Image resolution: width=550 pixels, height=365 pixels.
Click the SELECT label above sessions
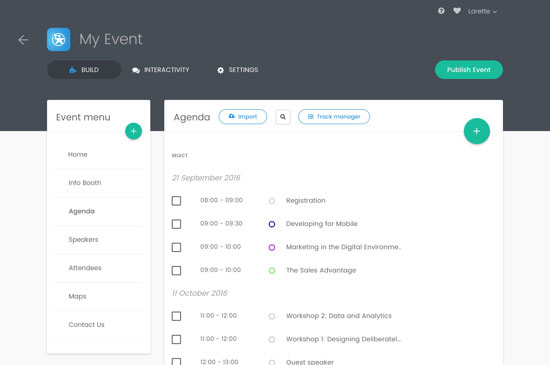coord(180,156)
